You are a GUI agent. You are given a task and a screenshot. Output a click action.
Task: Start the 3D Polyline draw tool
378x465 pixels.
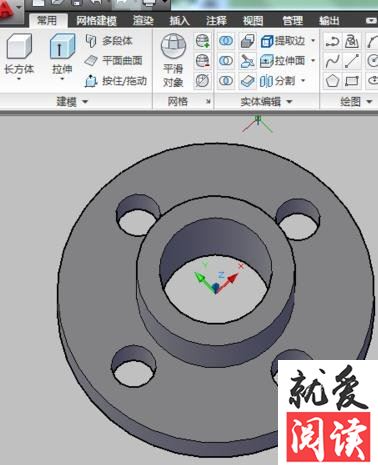(x=352, y=41)
